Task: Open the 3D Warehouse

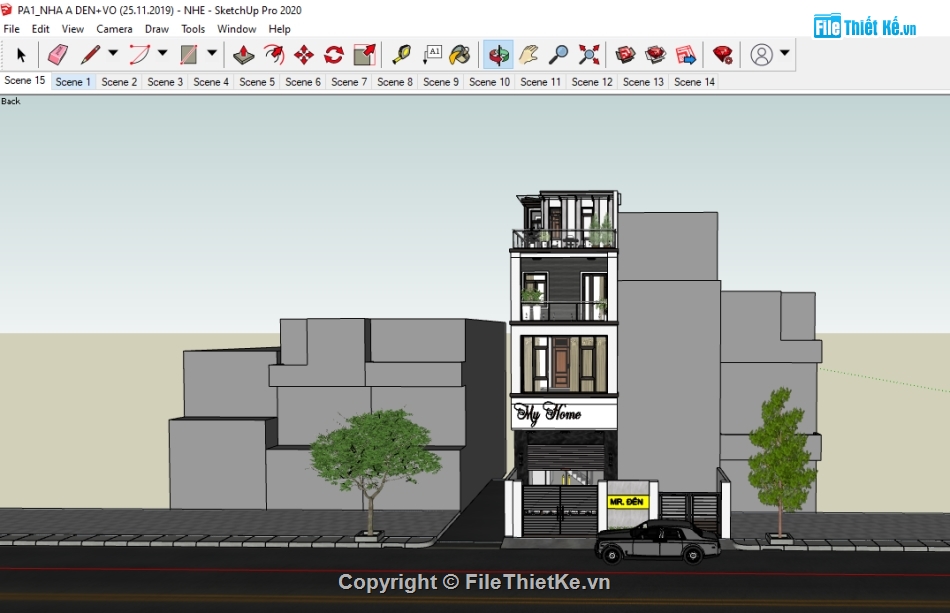Action: point(625,55)
